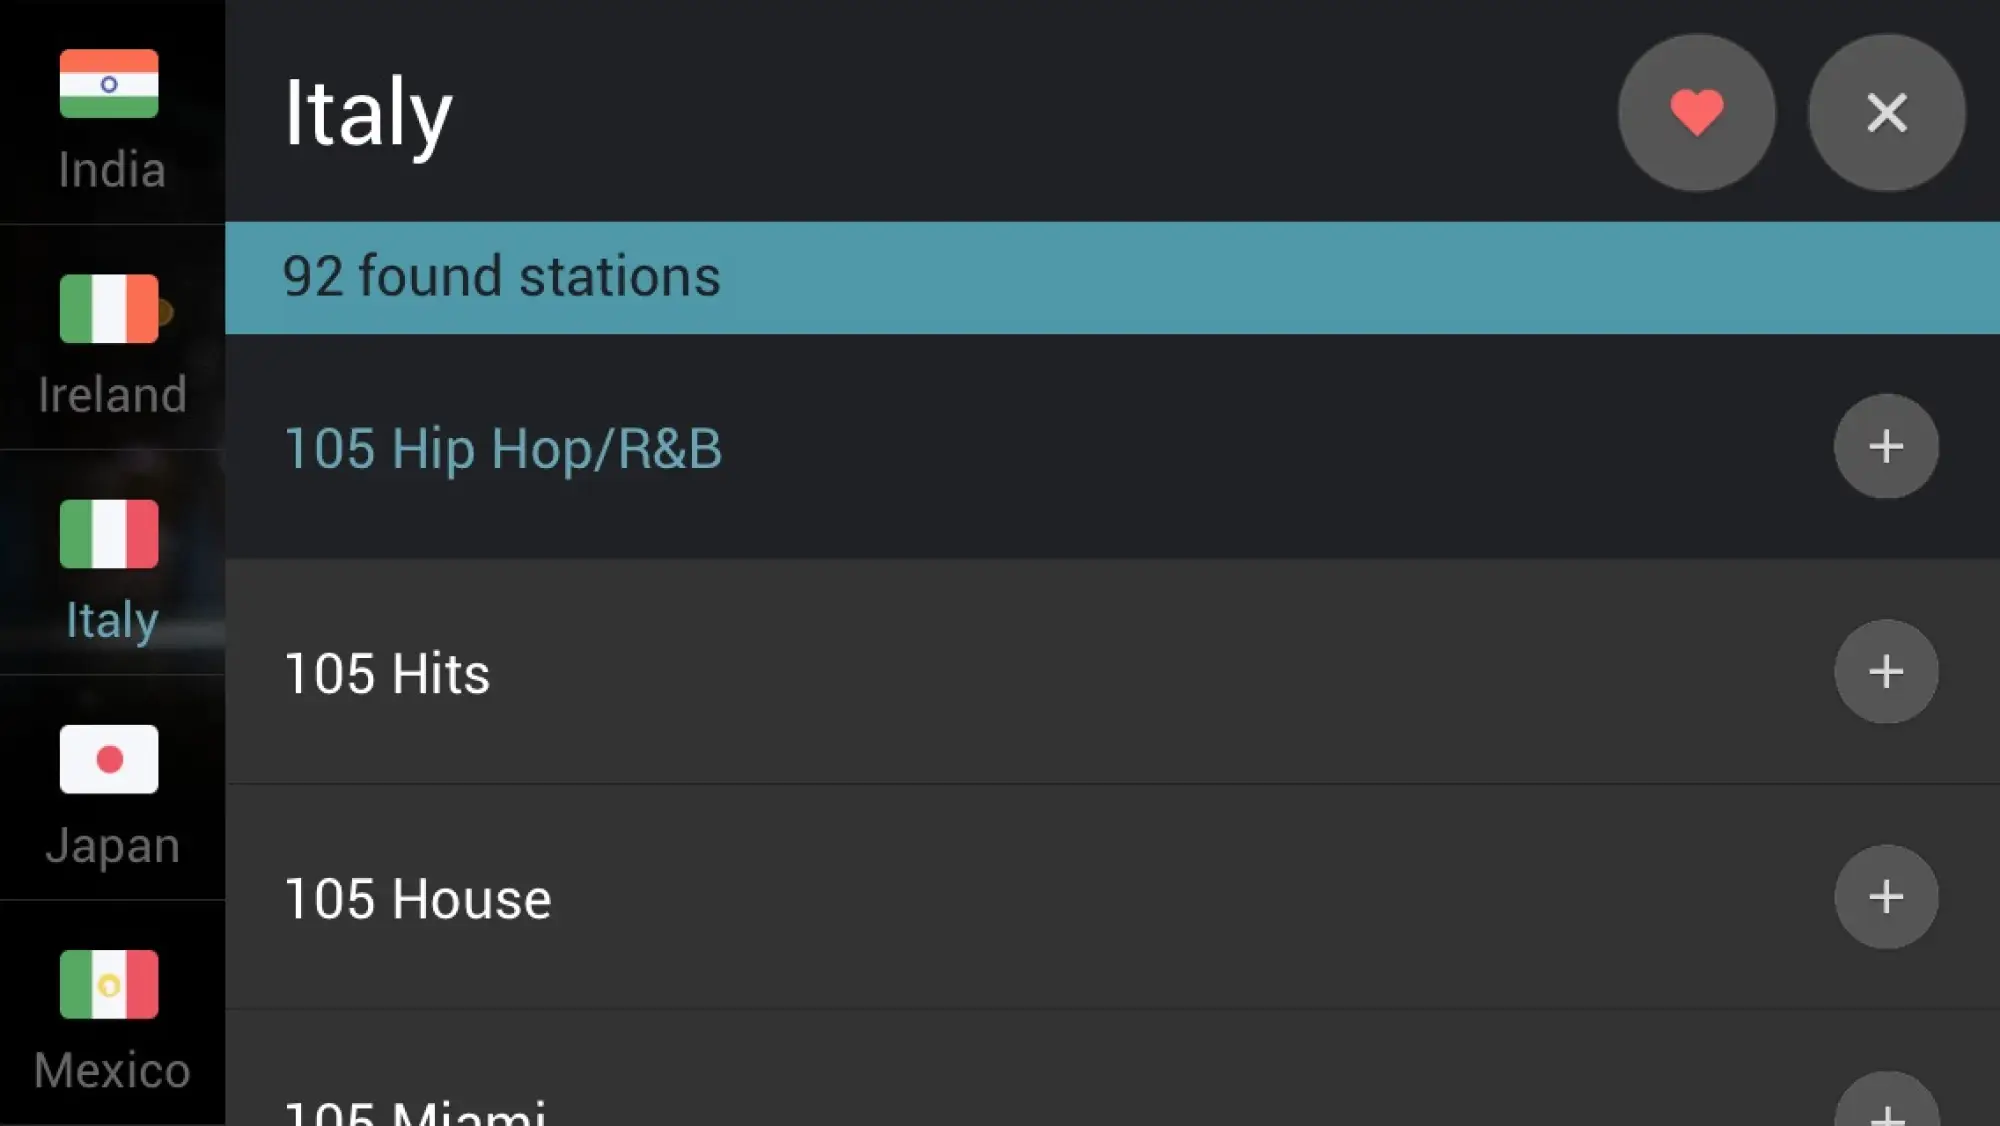Choose the Mexico flag icon

[109, 984]
